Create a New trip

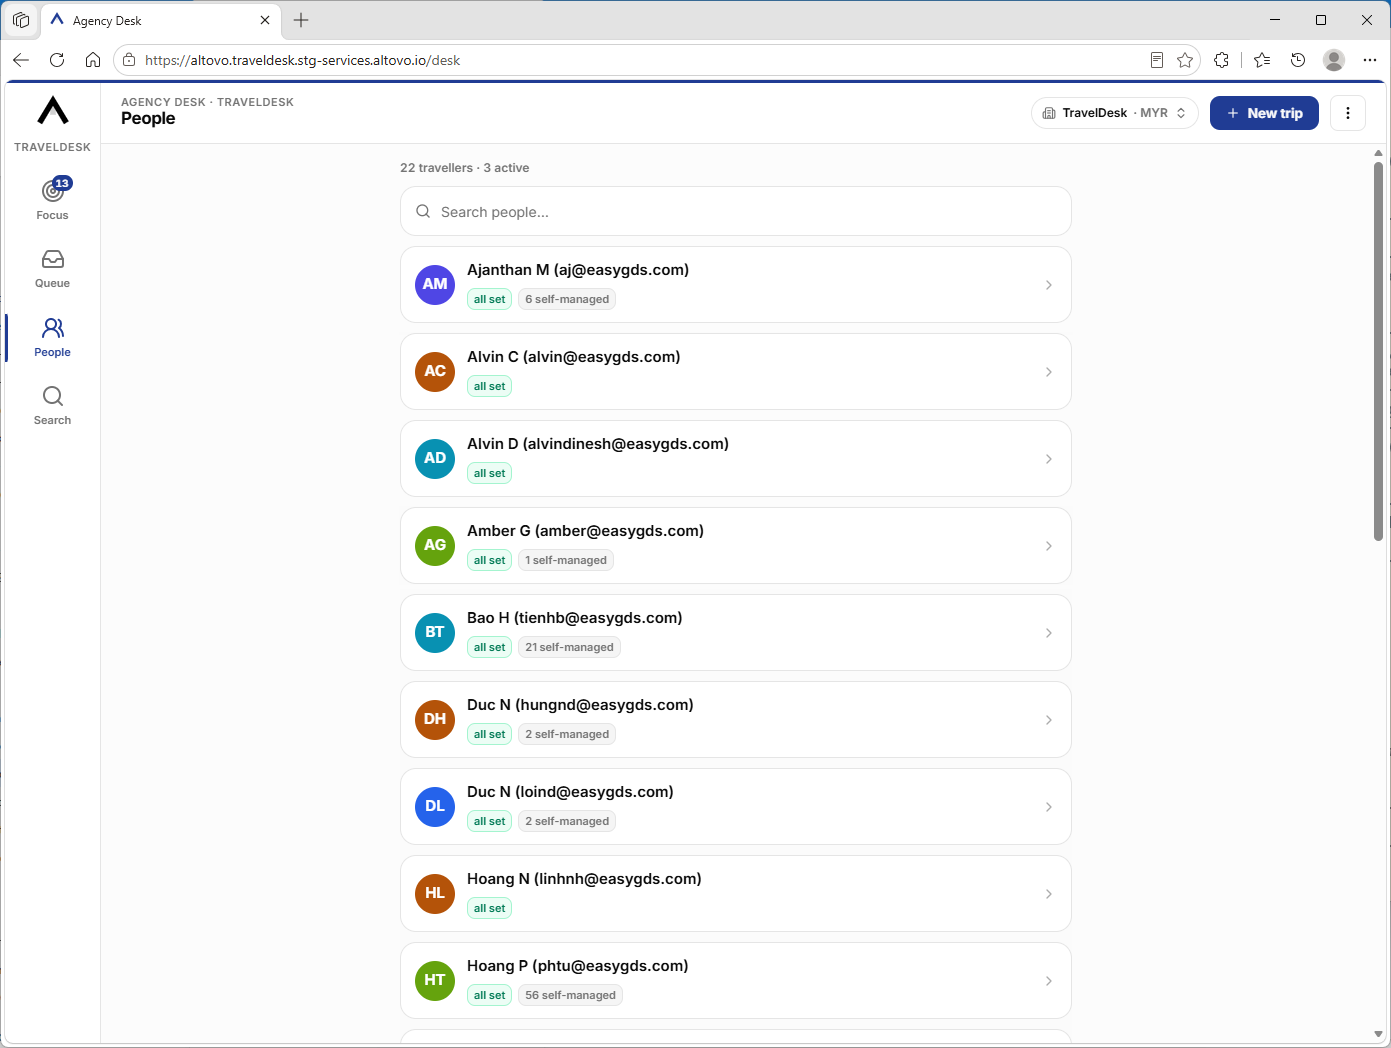click(1264, 113)
